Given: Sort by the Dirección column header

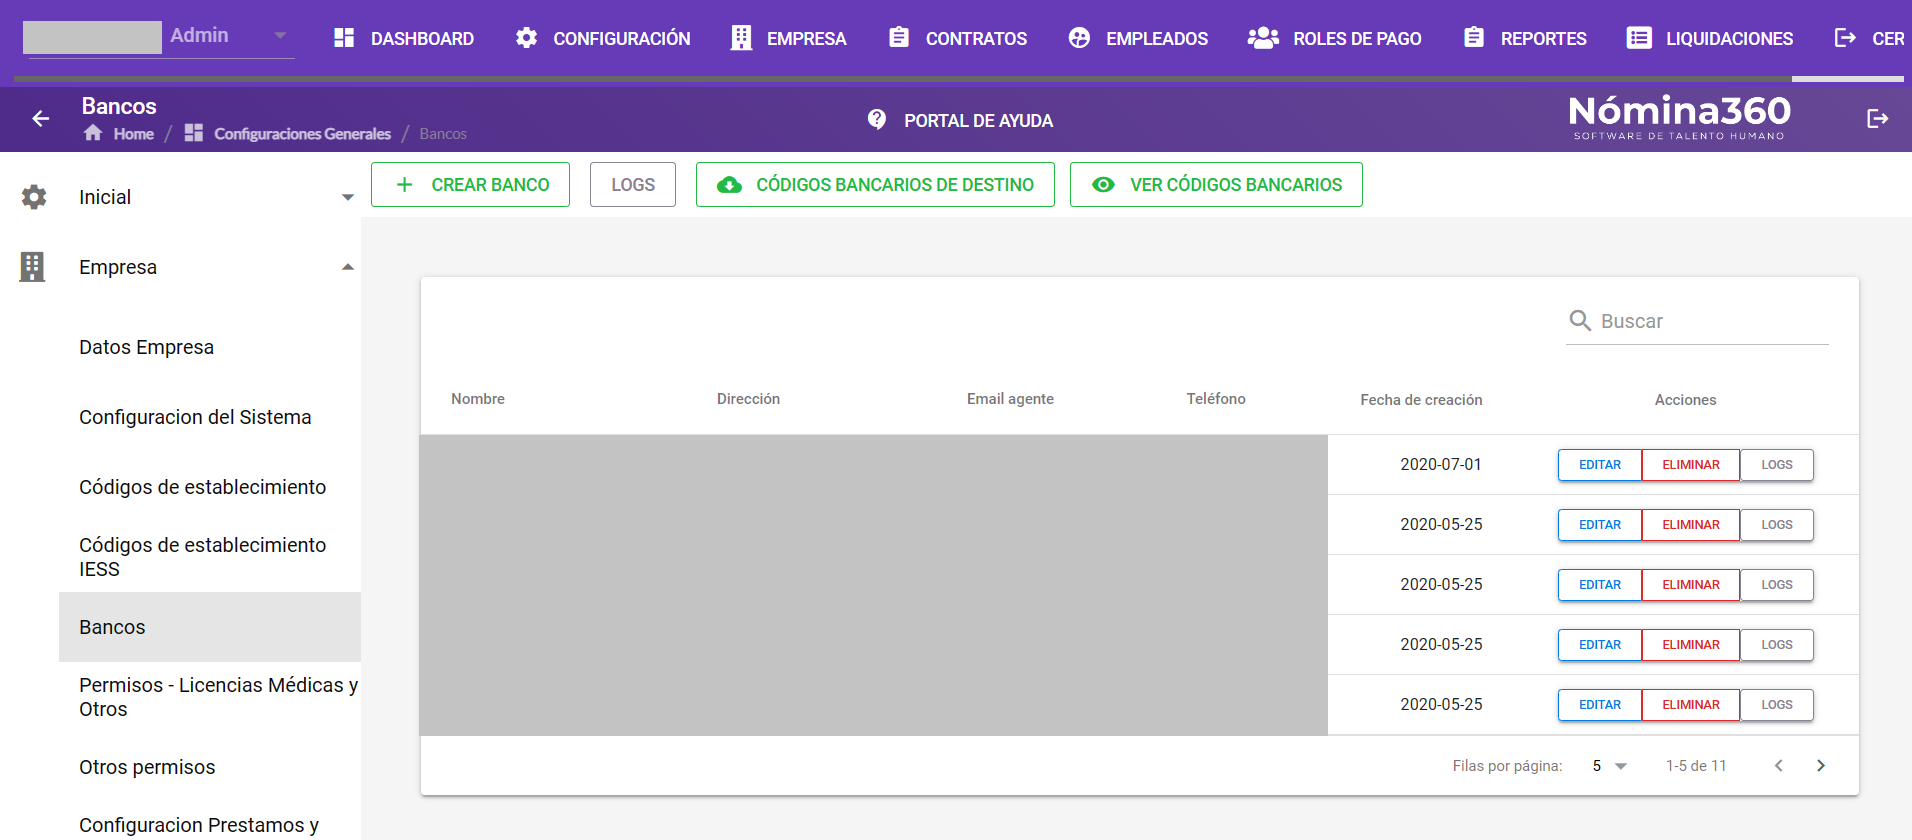Looking at the screenshot, I should click(x=748, y=399).
